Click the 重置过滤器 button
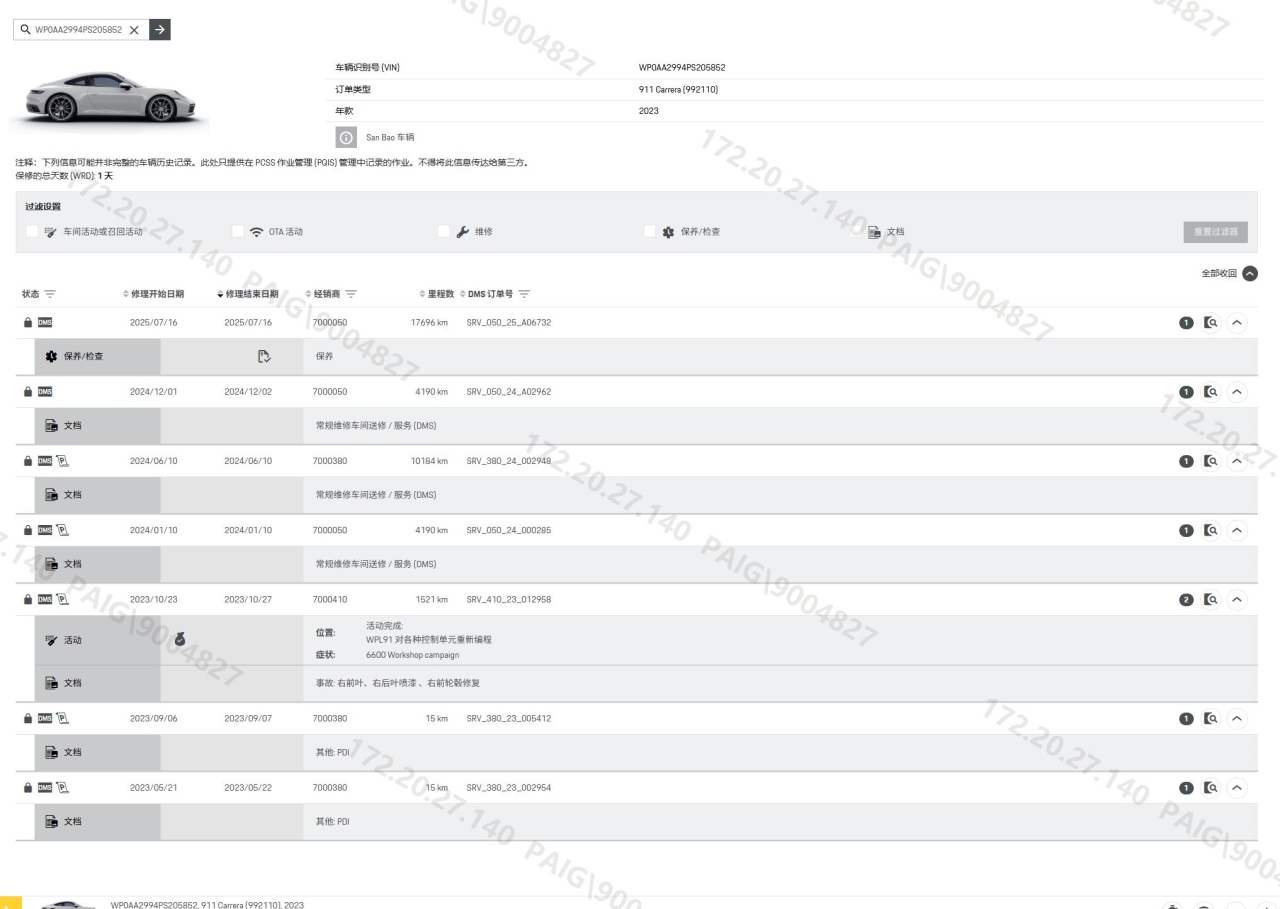Viewport: 1280px width, 909px height. 1214,232
